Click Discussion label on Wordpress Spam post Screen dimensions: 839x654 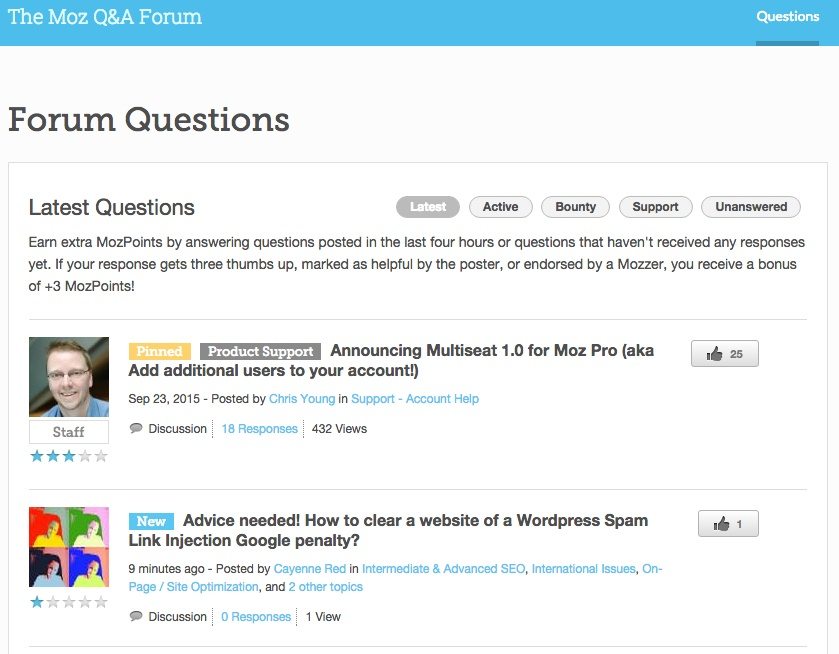pyautogui.click(x=177, y=617)
